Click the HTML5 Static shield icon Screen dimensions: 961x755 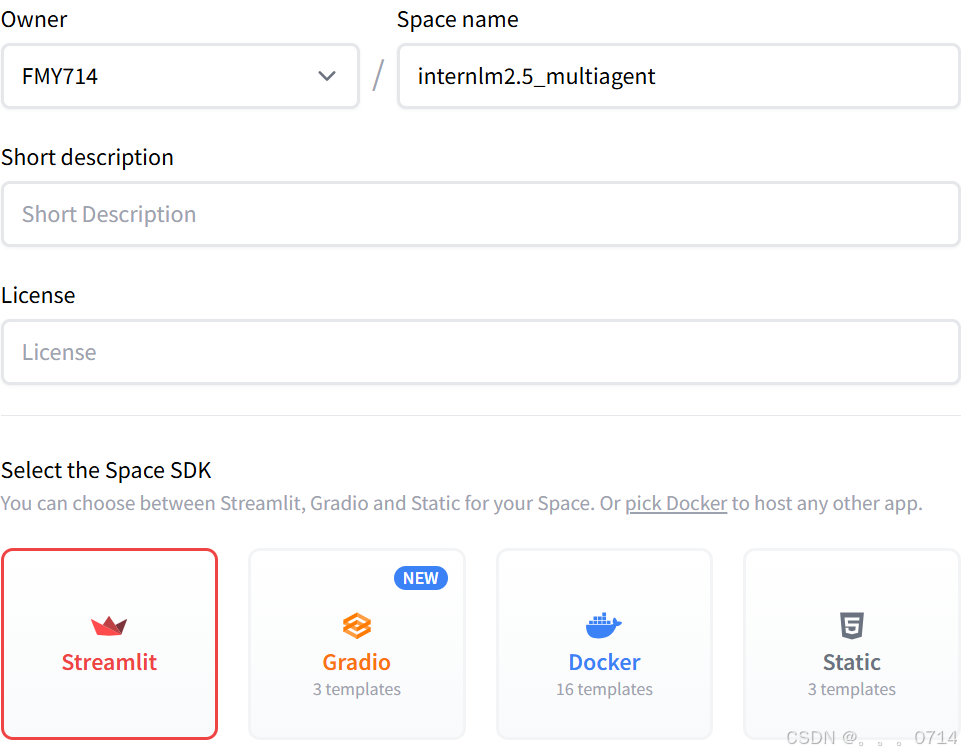tap(852, 626)
